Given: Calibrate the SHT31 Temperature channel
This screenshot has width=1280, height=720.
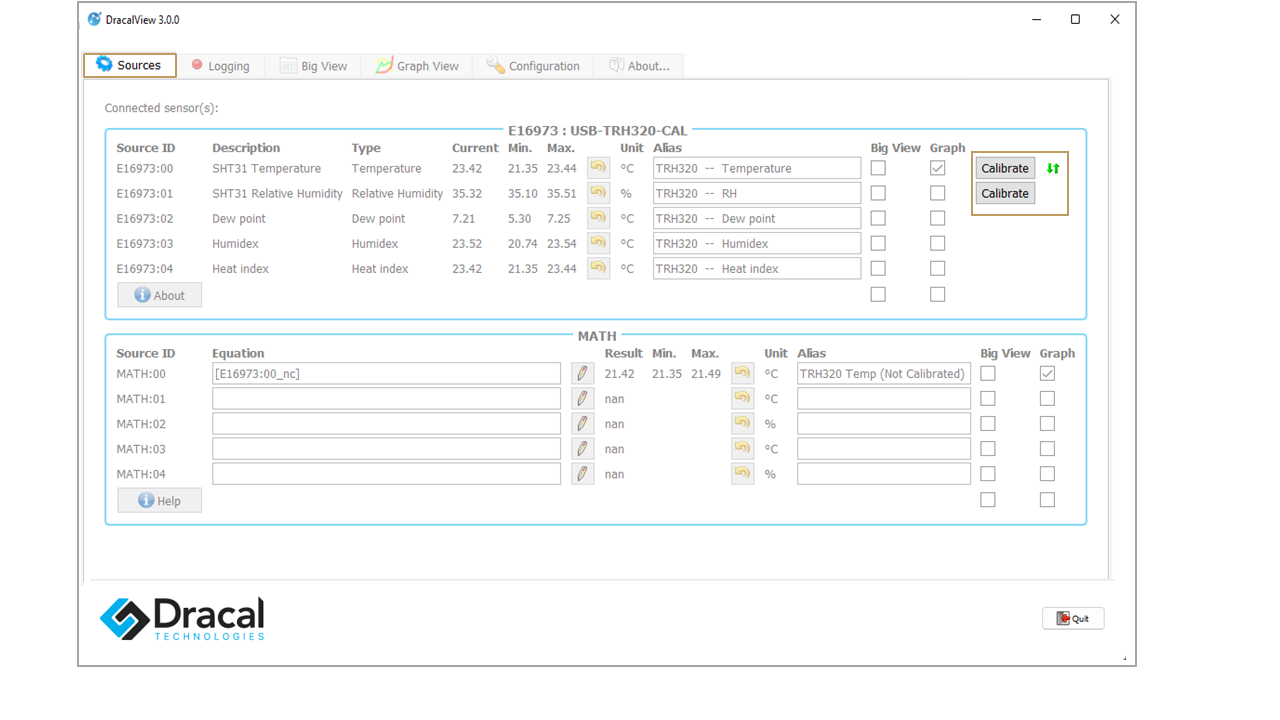Looking at the screenshot, I should [x=1005, y=168].
